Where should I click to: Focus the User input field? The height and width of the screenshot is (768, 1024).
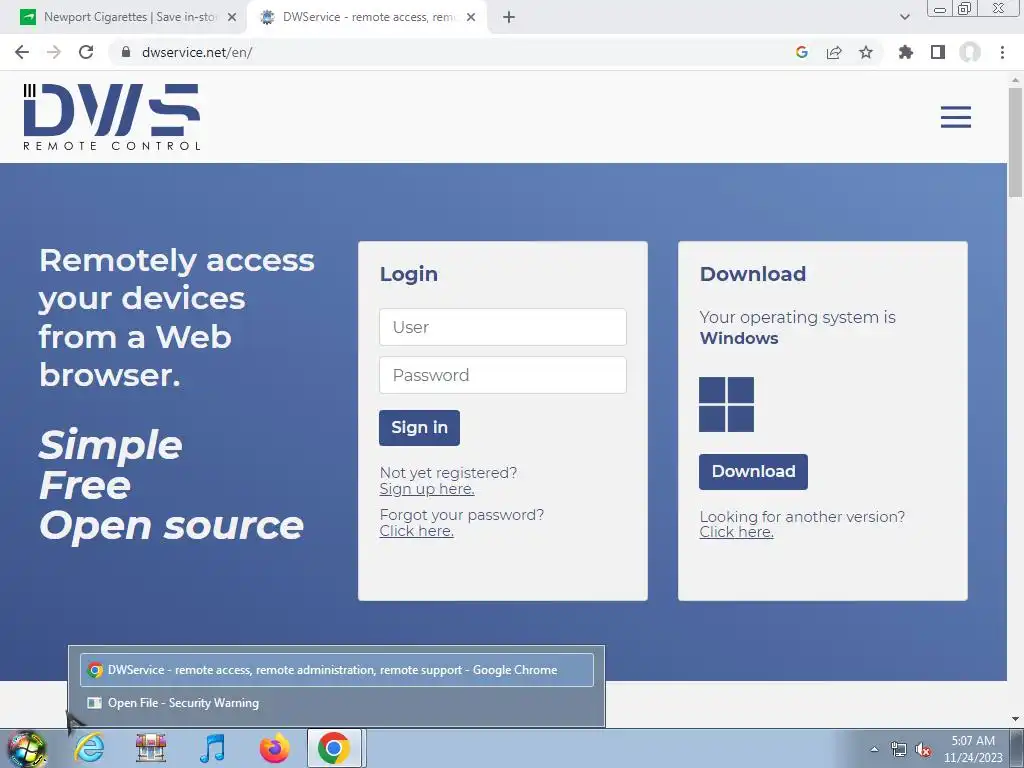(503, 327)
